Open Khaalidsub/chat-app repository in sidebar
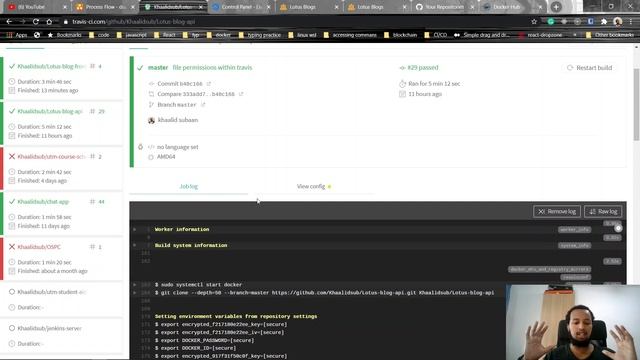Image resolution: width=640 pixels, height=360 pixels. pyautogui.click(x=43, y=202)
